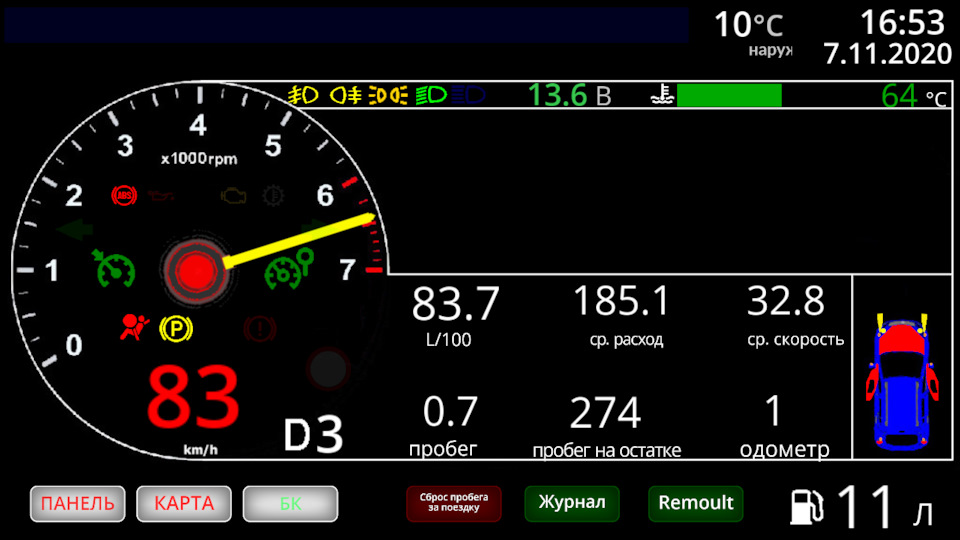Click the dim brake system warning icon
This screenshot has width=960, height=540.
[x=260, y=329]
